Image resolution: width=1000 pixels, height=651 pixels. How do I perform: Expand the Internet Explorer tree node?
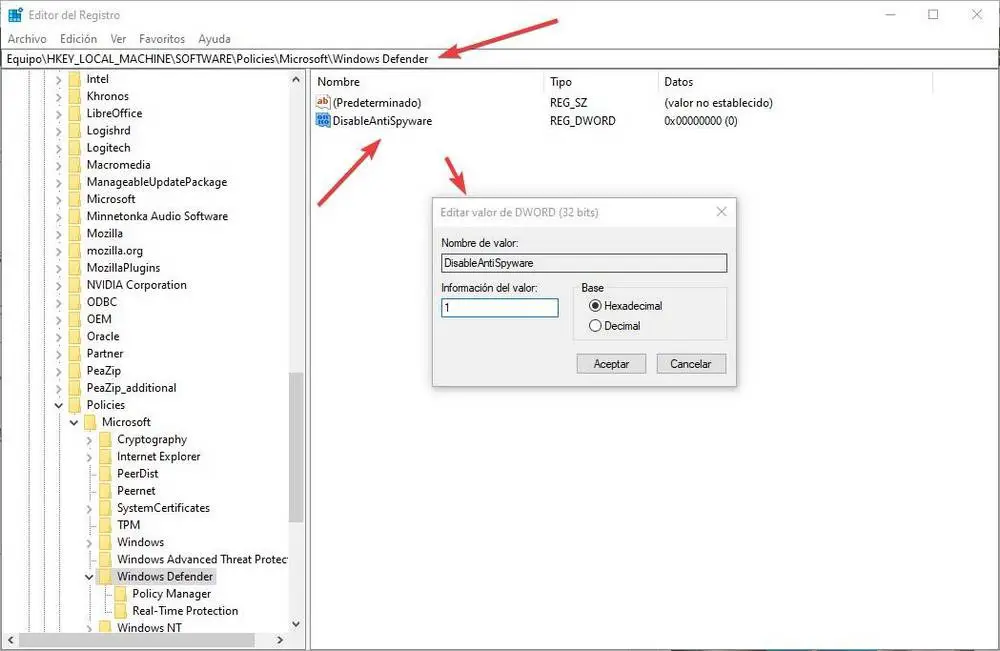pyautogui.click(x=89, y=457)
